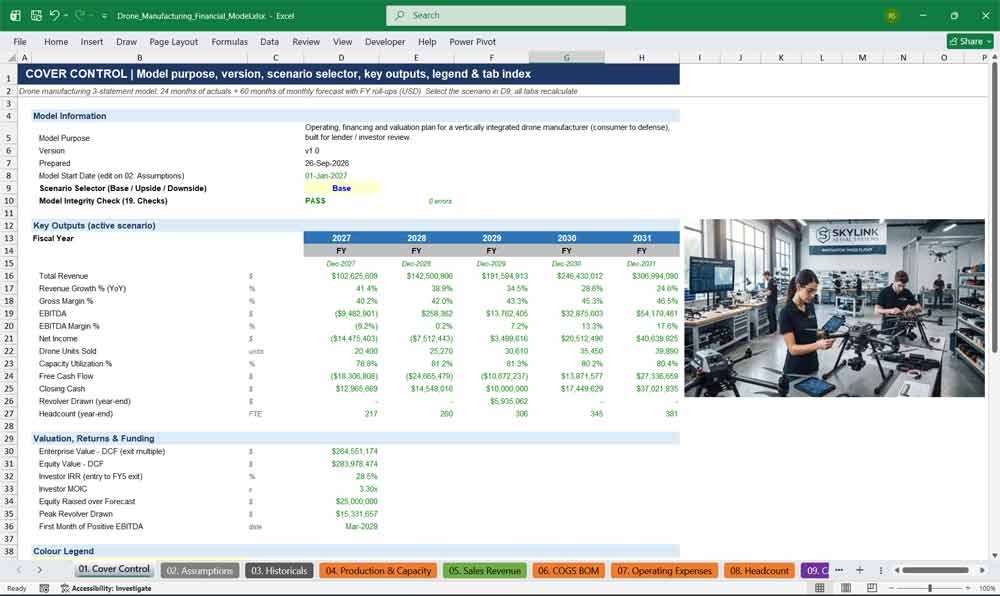The width and height of the screenshot is (1000, 596).
Task: Click the Redo arrow icon
Action: point(79,15)
